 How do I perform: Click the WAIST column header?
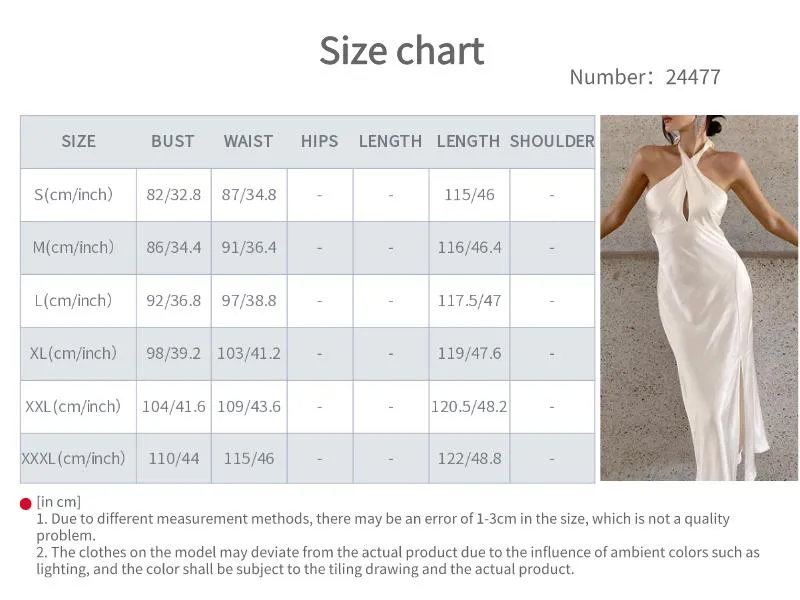coord(248,141)
